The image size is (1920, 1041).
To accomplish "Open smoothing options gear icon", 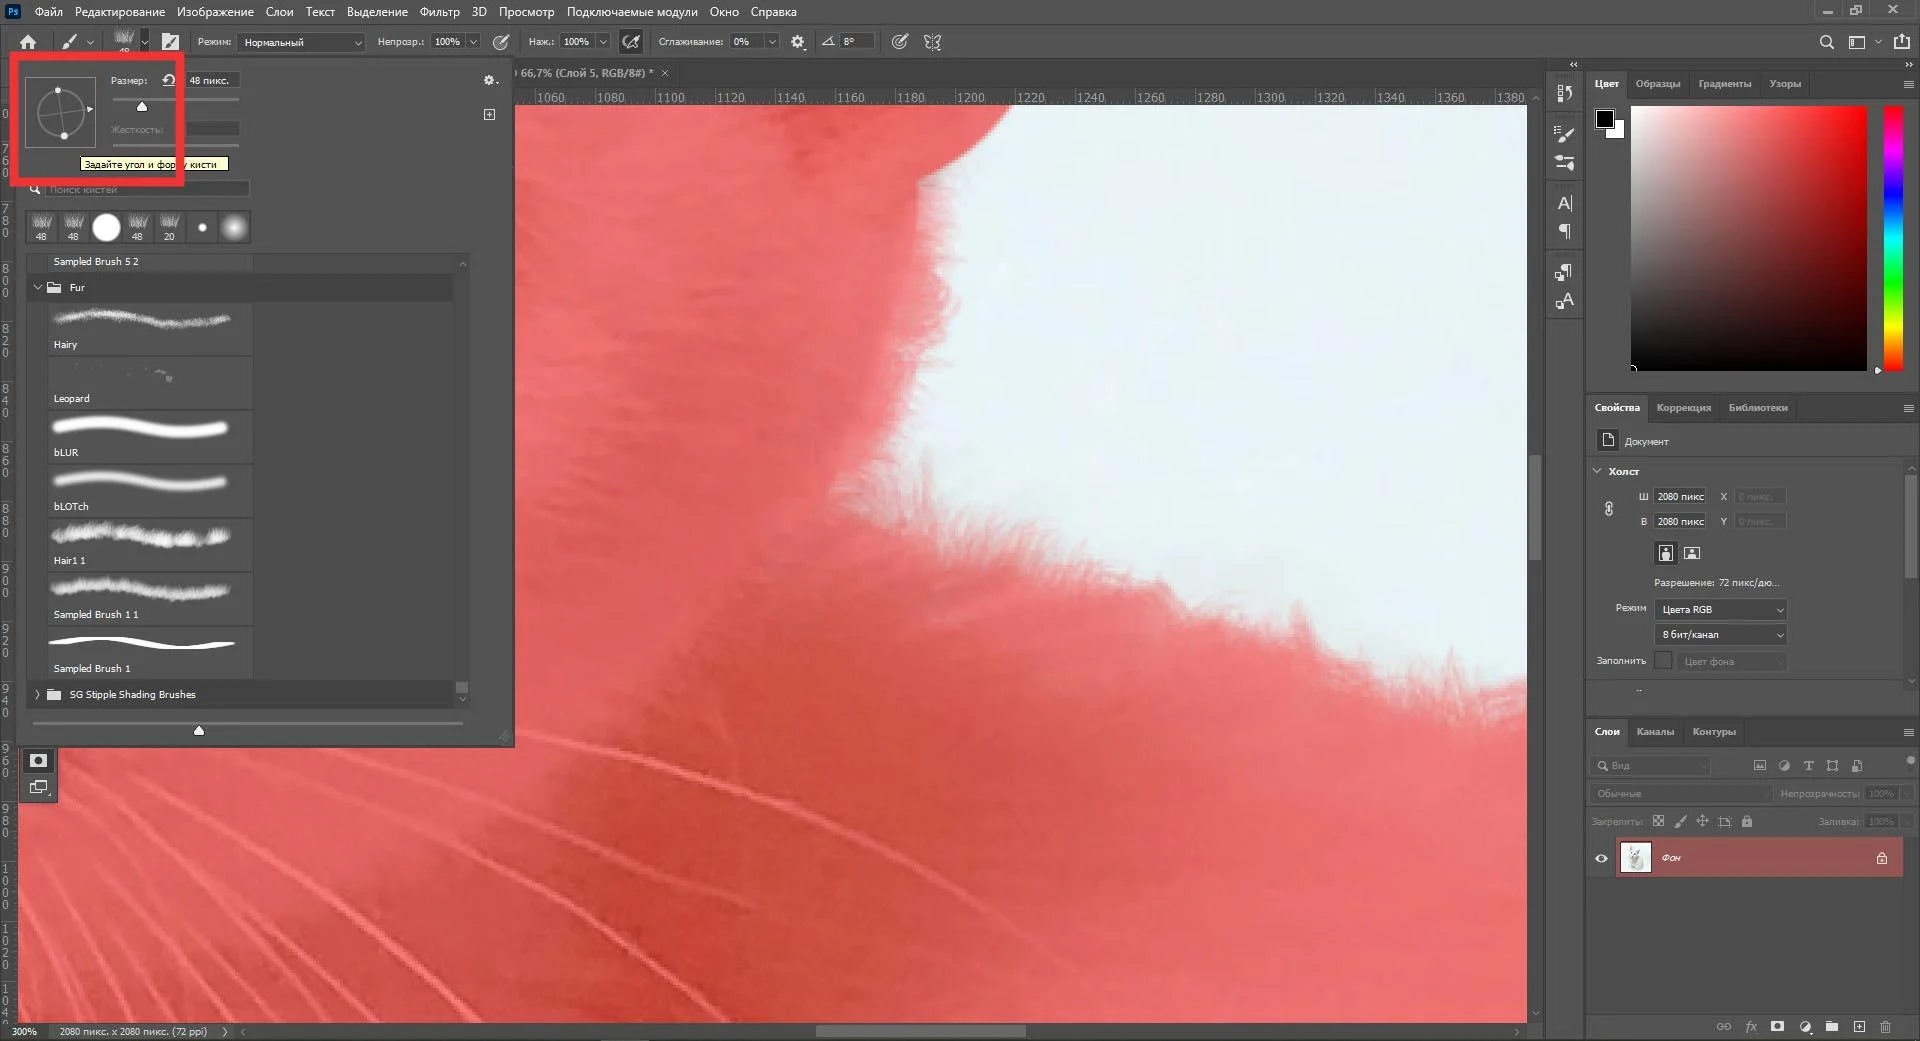I will pos(798,42).
